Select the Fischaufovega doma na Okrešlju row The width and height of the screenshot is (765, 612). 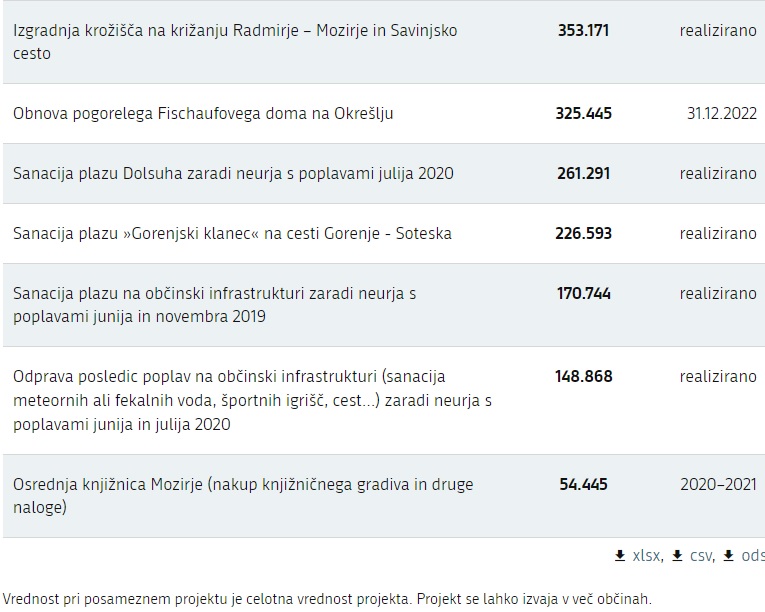[384, 113]
